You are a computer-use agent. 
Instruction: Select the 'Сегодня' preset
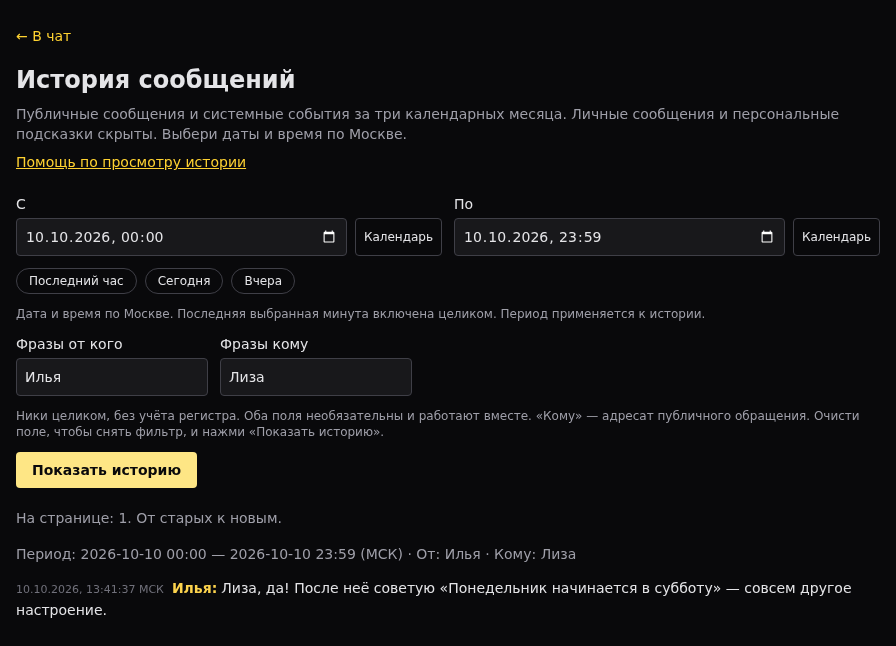click(x=184, y=281)
